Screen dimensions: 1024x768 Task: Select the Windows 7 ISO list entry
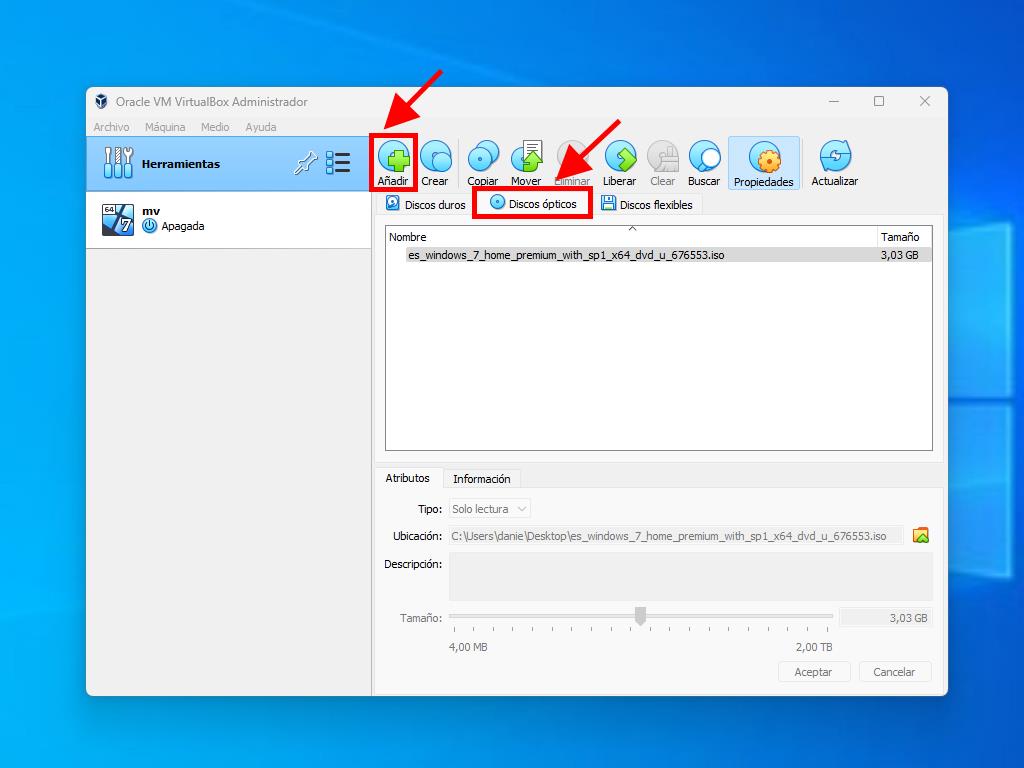pos(566,255)
